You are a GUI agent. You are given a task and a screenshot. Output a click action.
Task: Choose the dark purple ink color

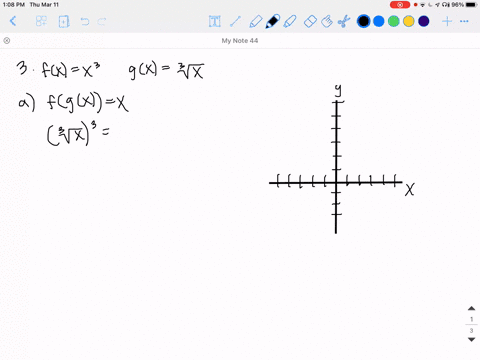pyautogui.click(x=424, y=21)
